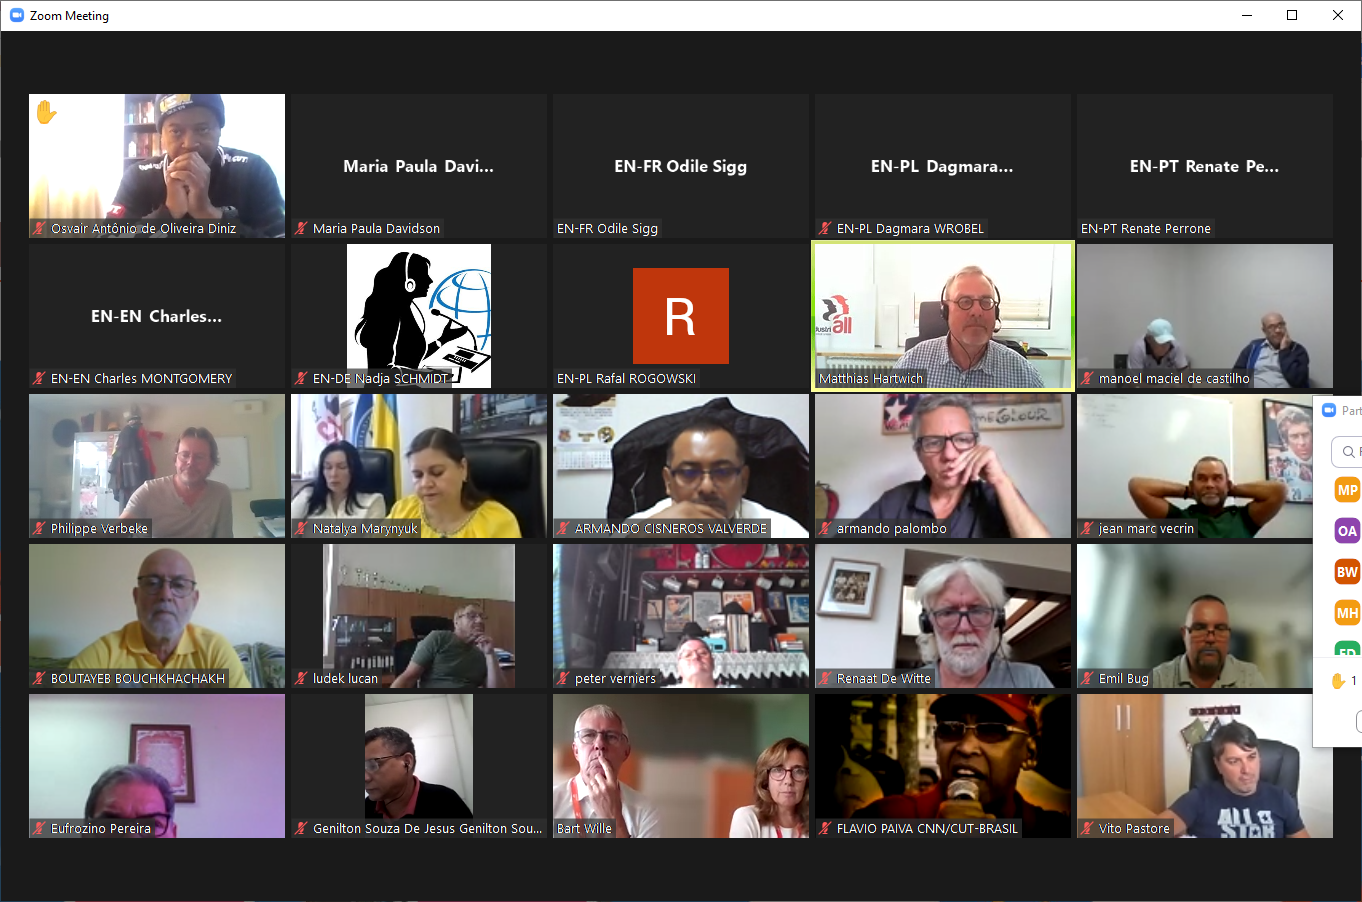Maximize the Zoom Meeting window
Screen dimensions: 1362x902
coord(1292,15)
